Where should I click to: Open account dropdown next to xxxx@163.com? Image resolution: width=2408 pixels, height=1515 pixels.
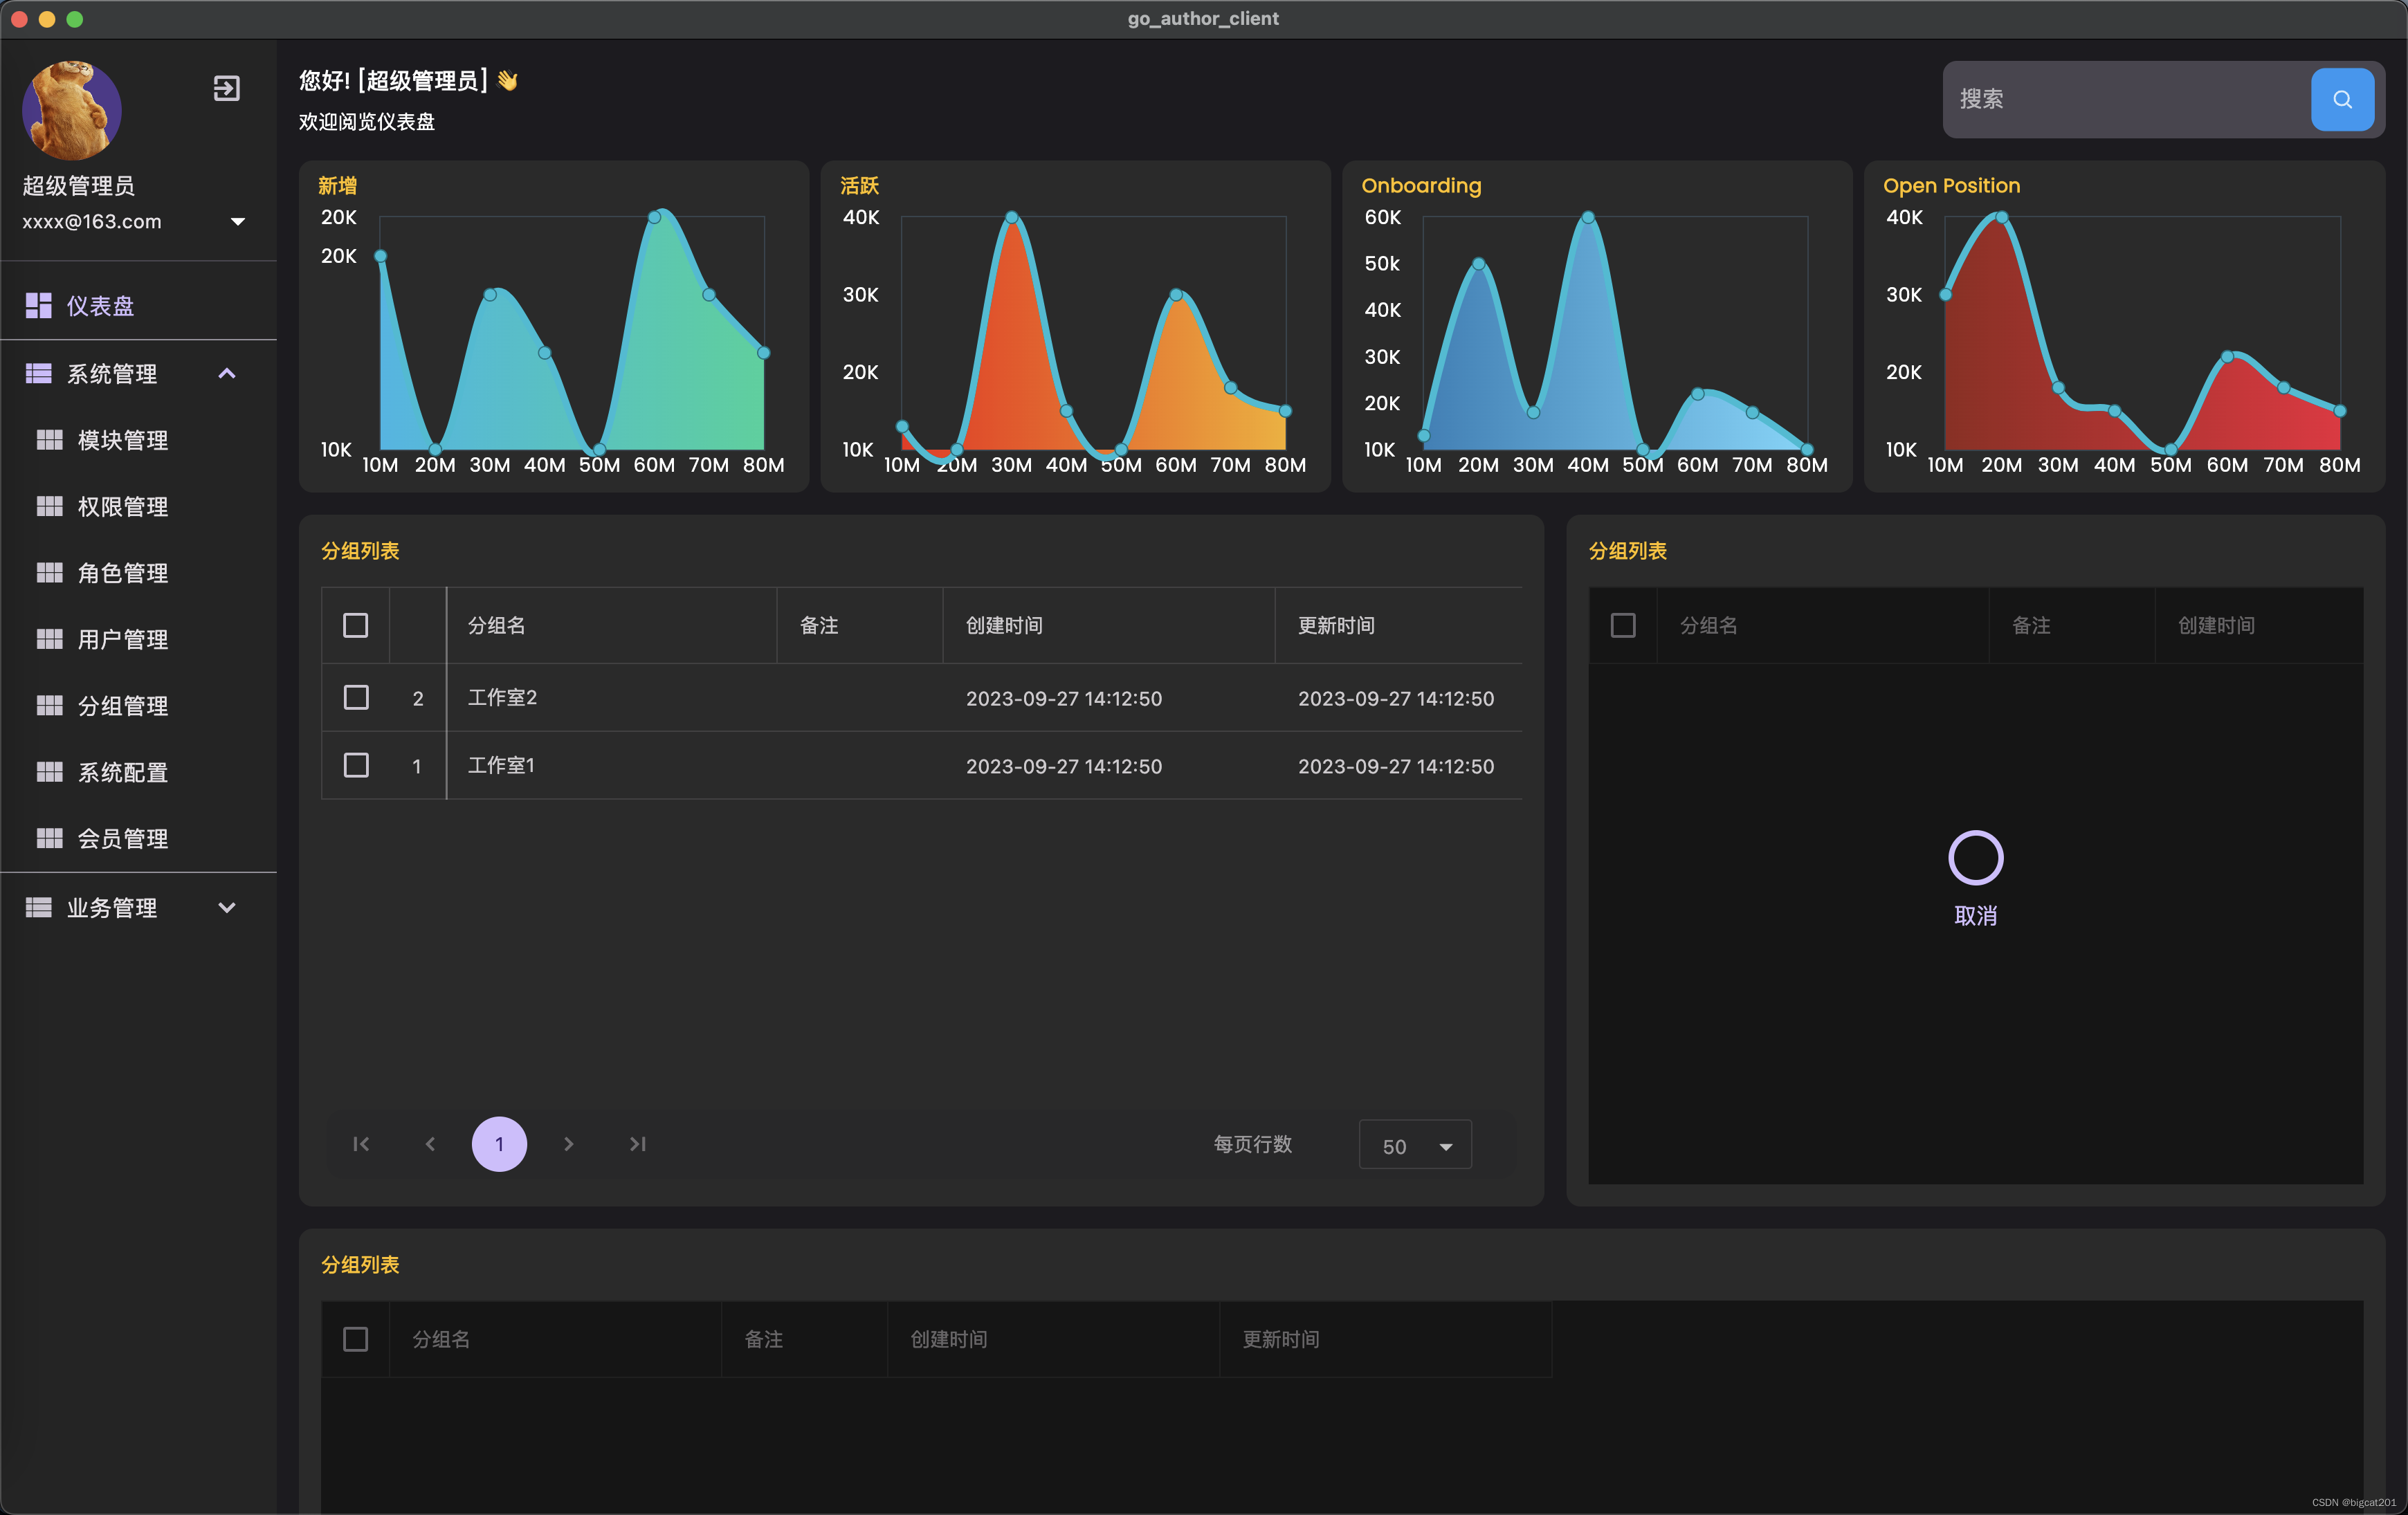[x=238, y=221]
